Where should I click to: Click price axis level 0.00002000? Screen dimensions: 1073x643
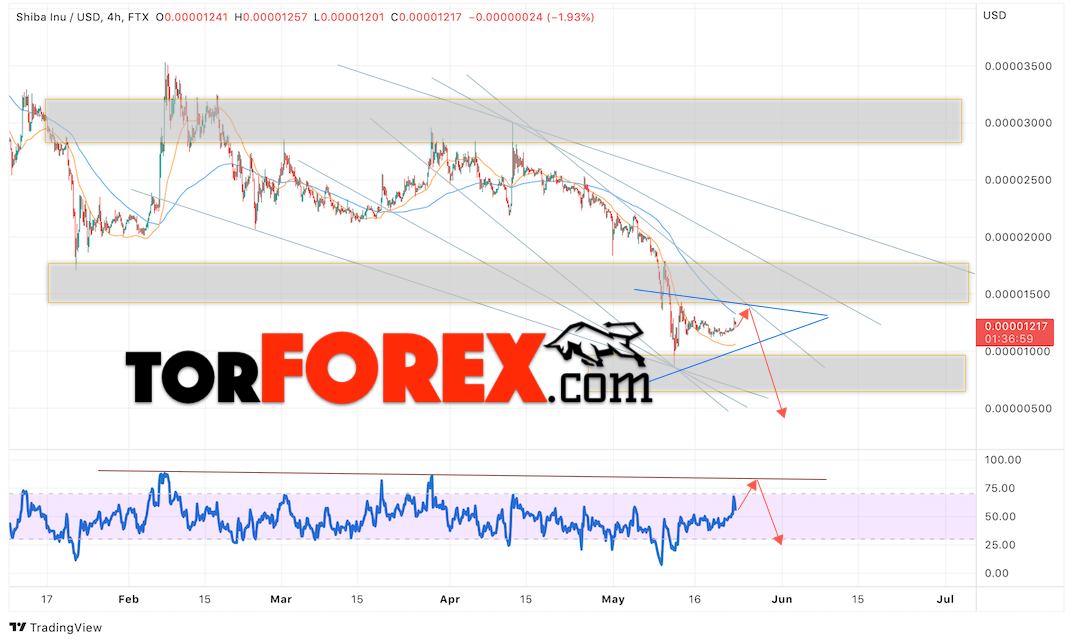coord(1018,237)
